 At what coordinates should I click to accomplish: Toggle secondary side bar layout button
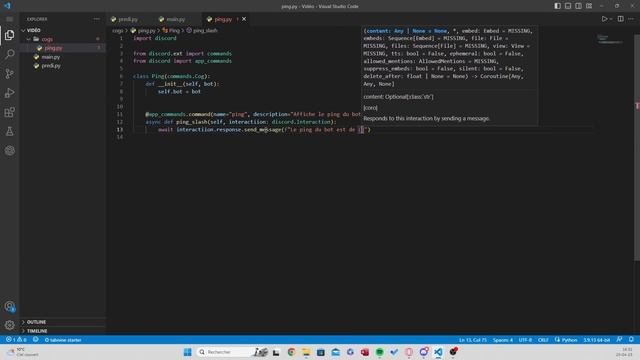pyautogui.click(x=578, y=6)
